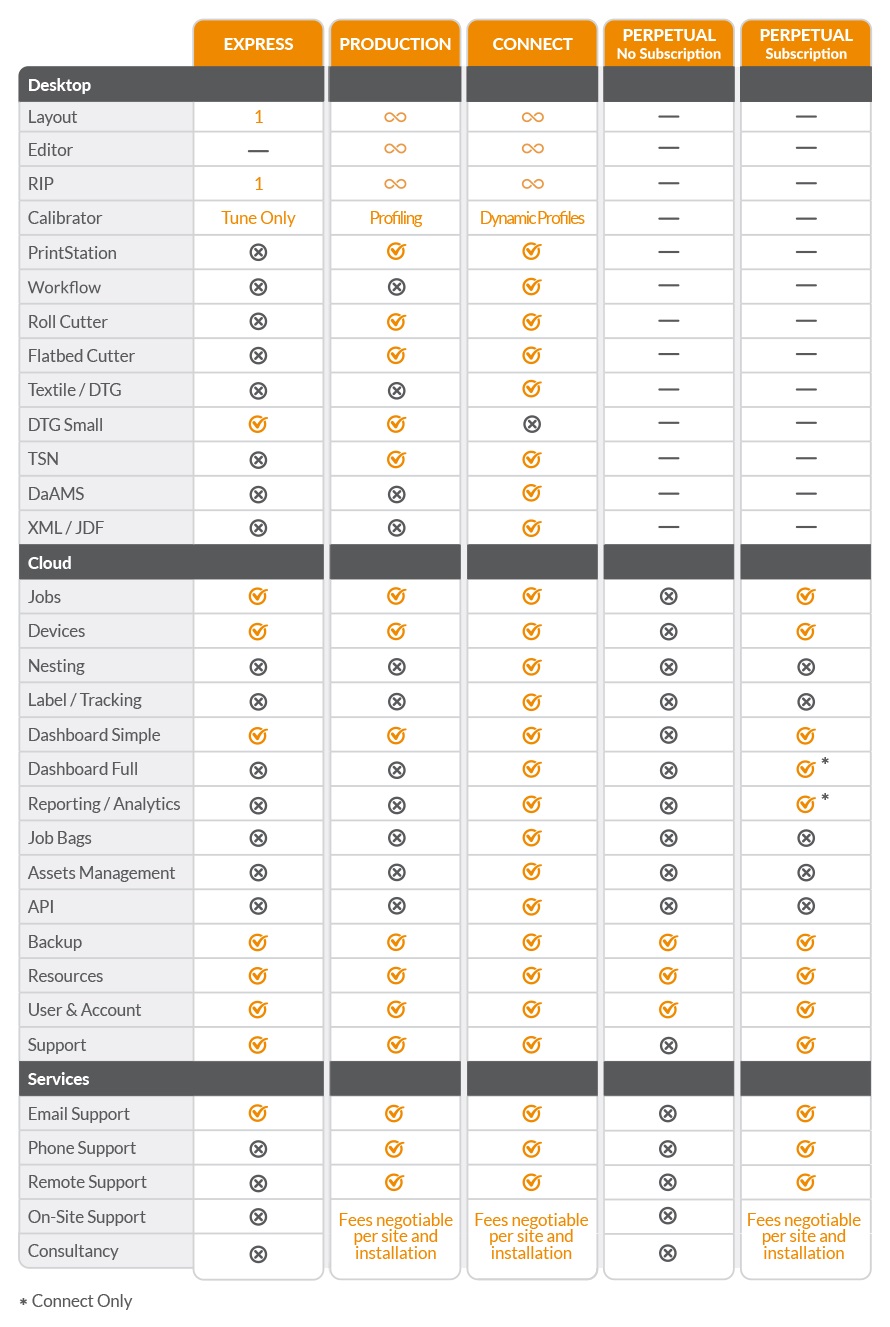The height and width of the screenshot is (1327, 890).
Task: Click the CONNECT plan header
Action: 532,44
